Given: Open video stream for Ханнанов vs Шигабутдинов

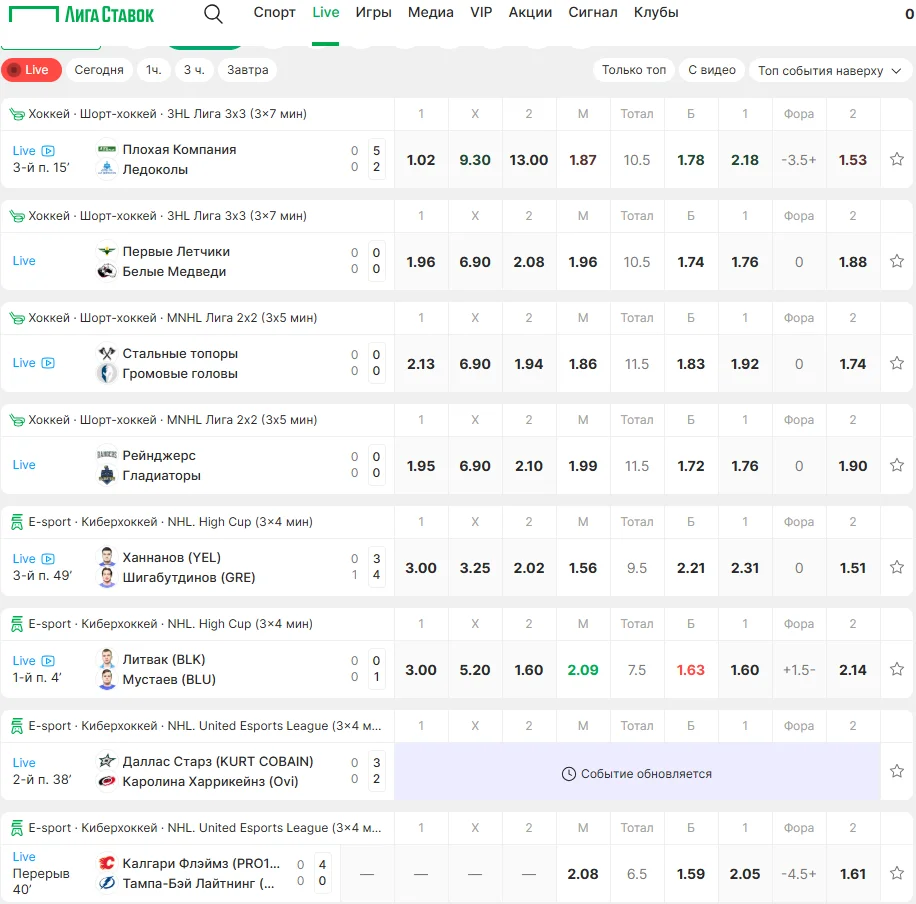Looking at the screenshot, I should (48, 559).
